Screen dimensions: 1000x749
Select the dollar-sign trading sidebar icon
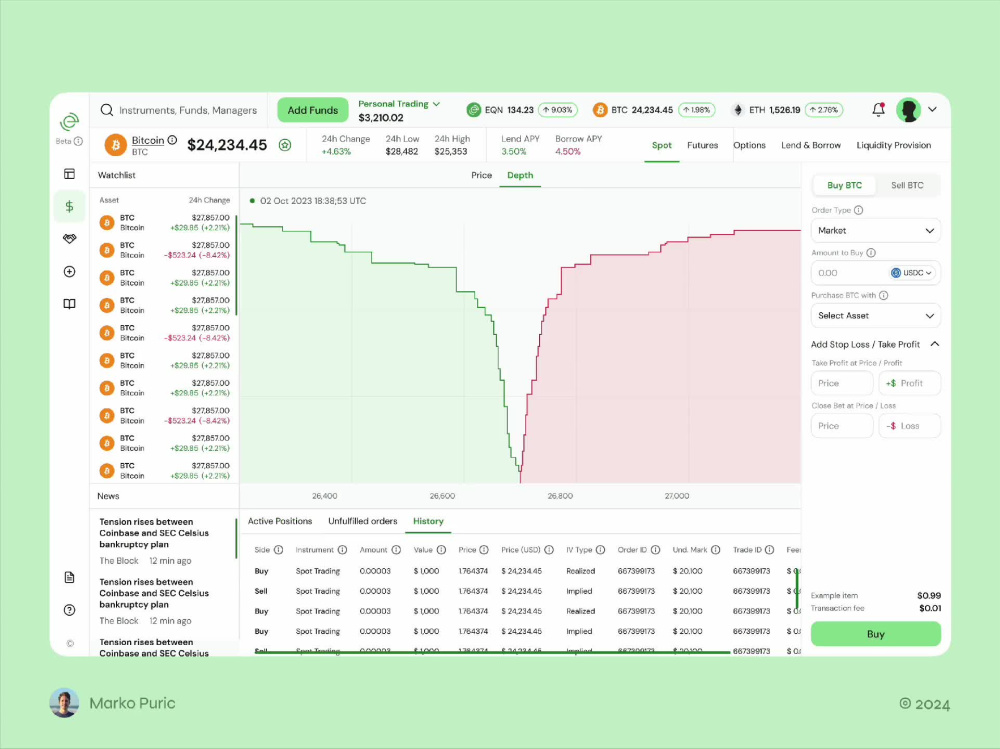(x=70, y=206)
